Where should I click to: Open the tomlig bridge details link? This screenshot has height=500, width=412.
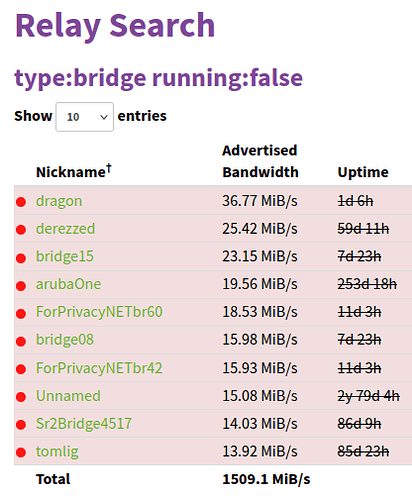57,452
